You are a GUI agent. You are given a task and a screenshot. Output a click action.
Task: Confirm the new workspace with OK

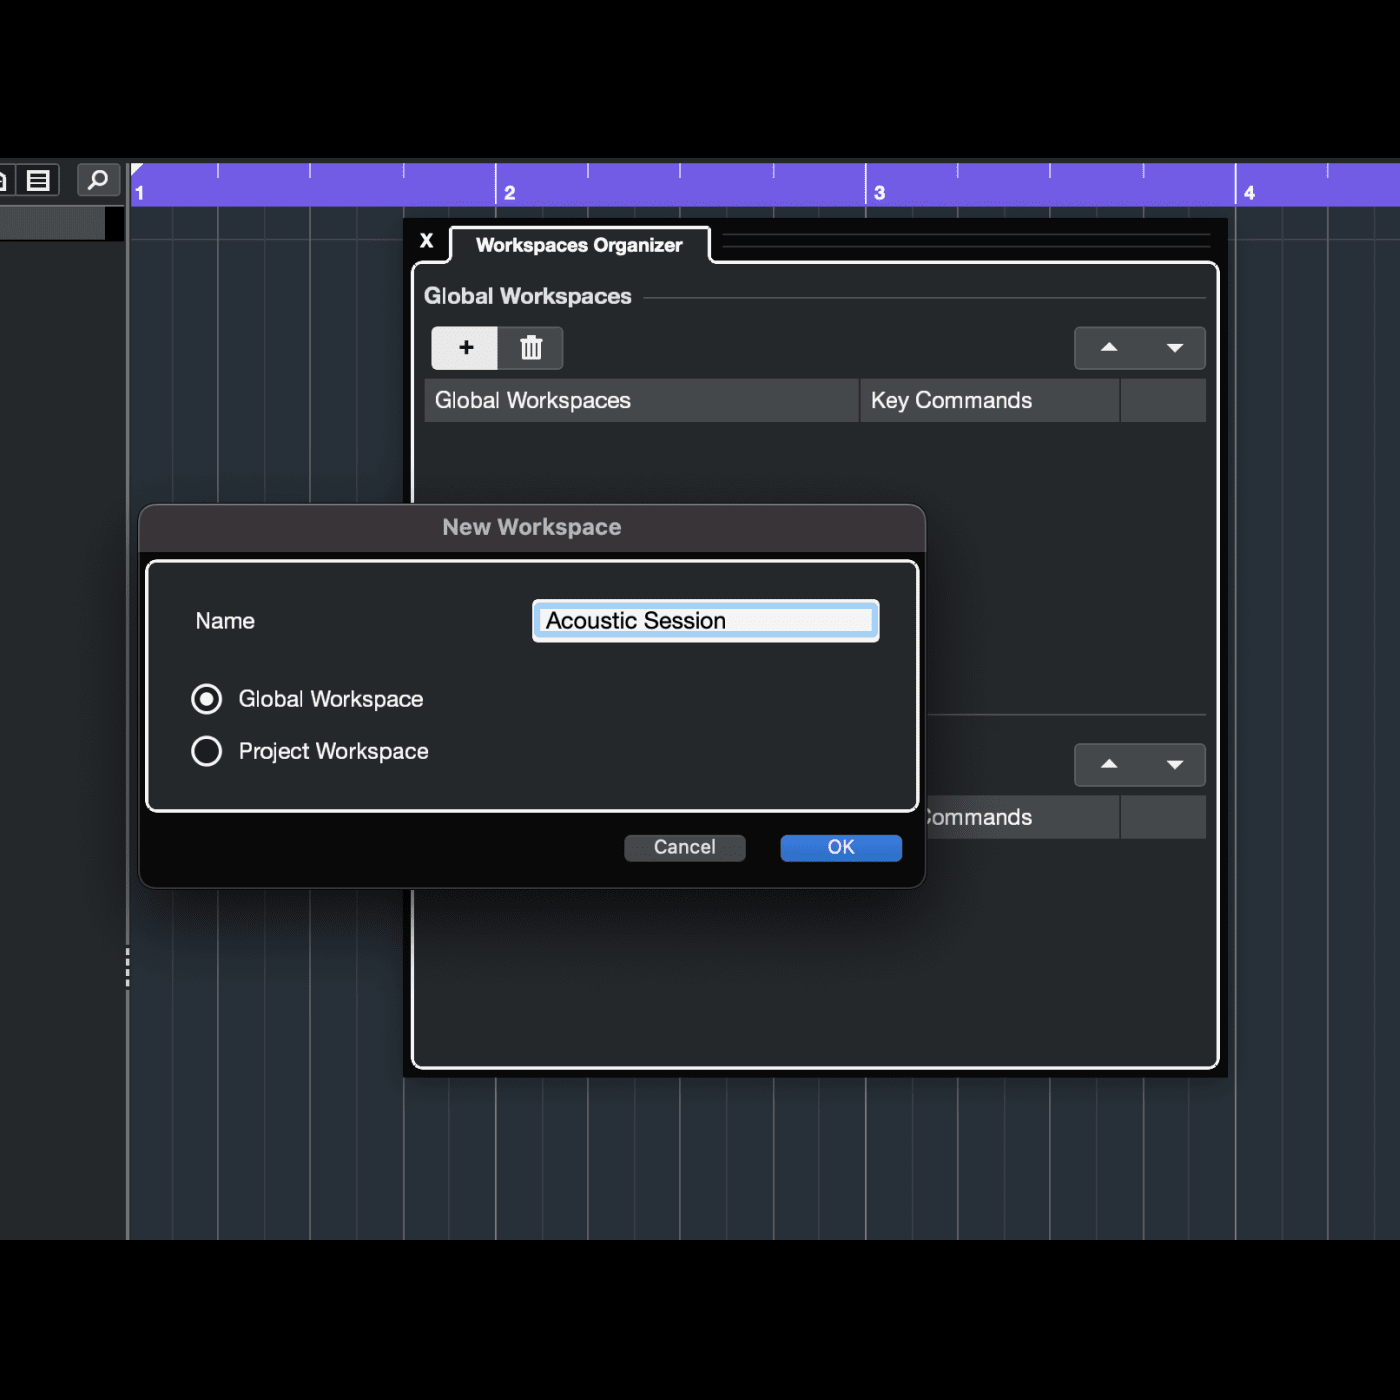tap(840, 847)
